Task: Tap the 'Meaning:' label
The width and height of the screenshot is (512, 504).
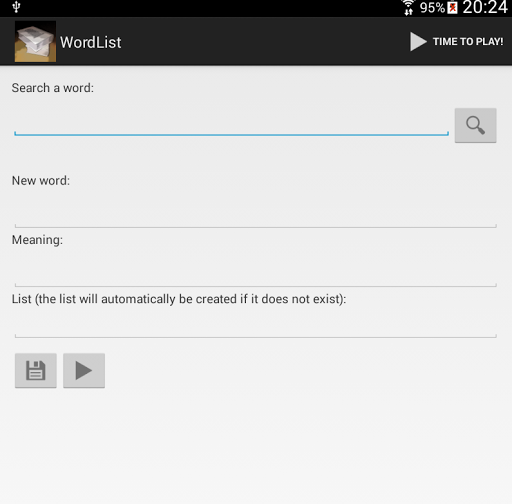Action: pos(37,240)
